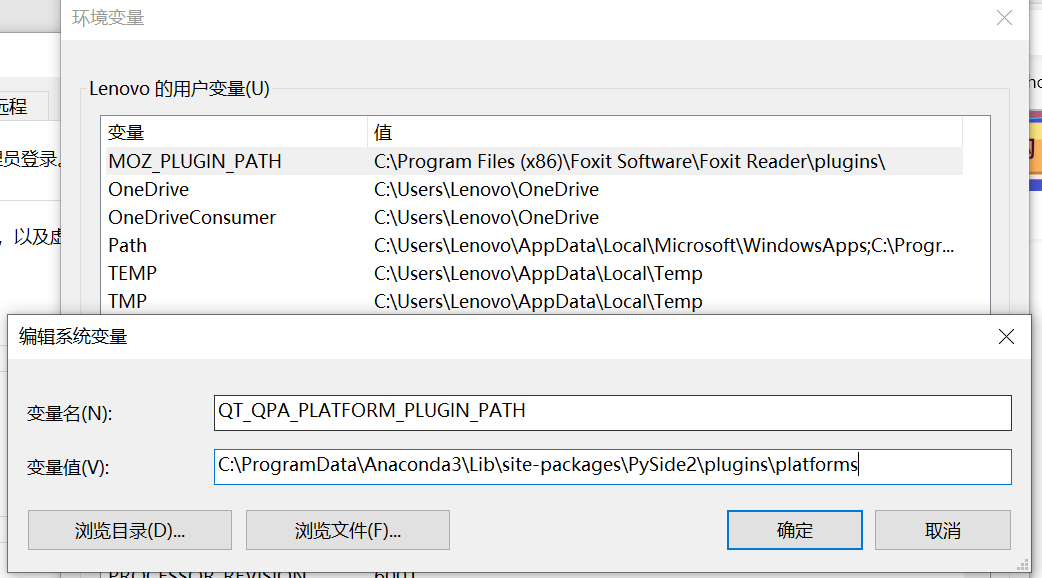
Task: Click the 值 column header to sort
Action: 383,132
